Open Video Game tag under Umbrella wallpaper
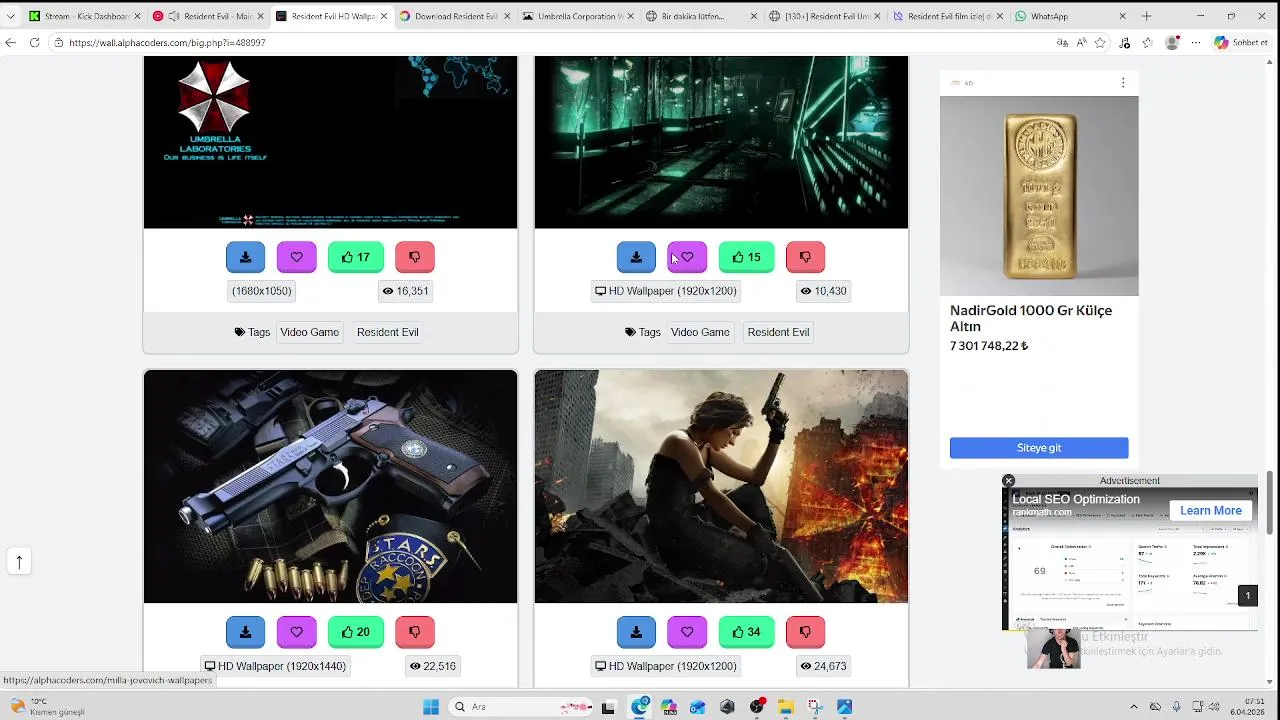Image resolution: width=1280 pixels, height=720 pixels. pyautogui.click(x=309, y=332)
